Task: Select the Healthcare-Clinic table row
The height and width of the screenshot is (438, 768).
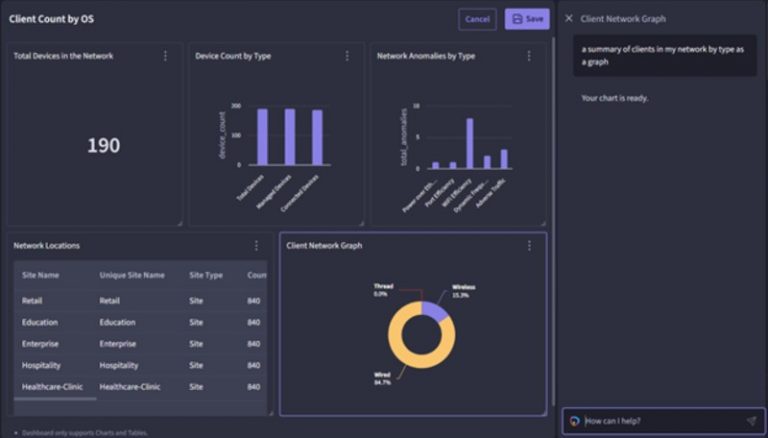Action: [130, 386]
